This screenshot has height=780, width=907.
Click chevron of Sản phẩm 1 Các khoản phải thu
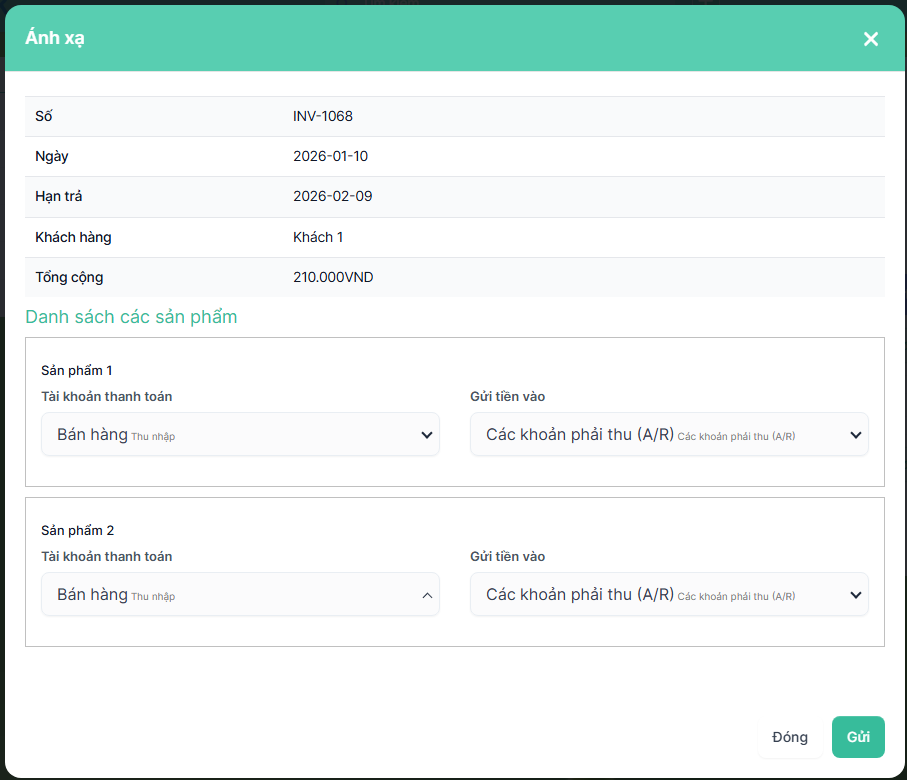tap(855, 435)
